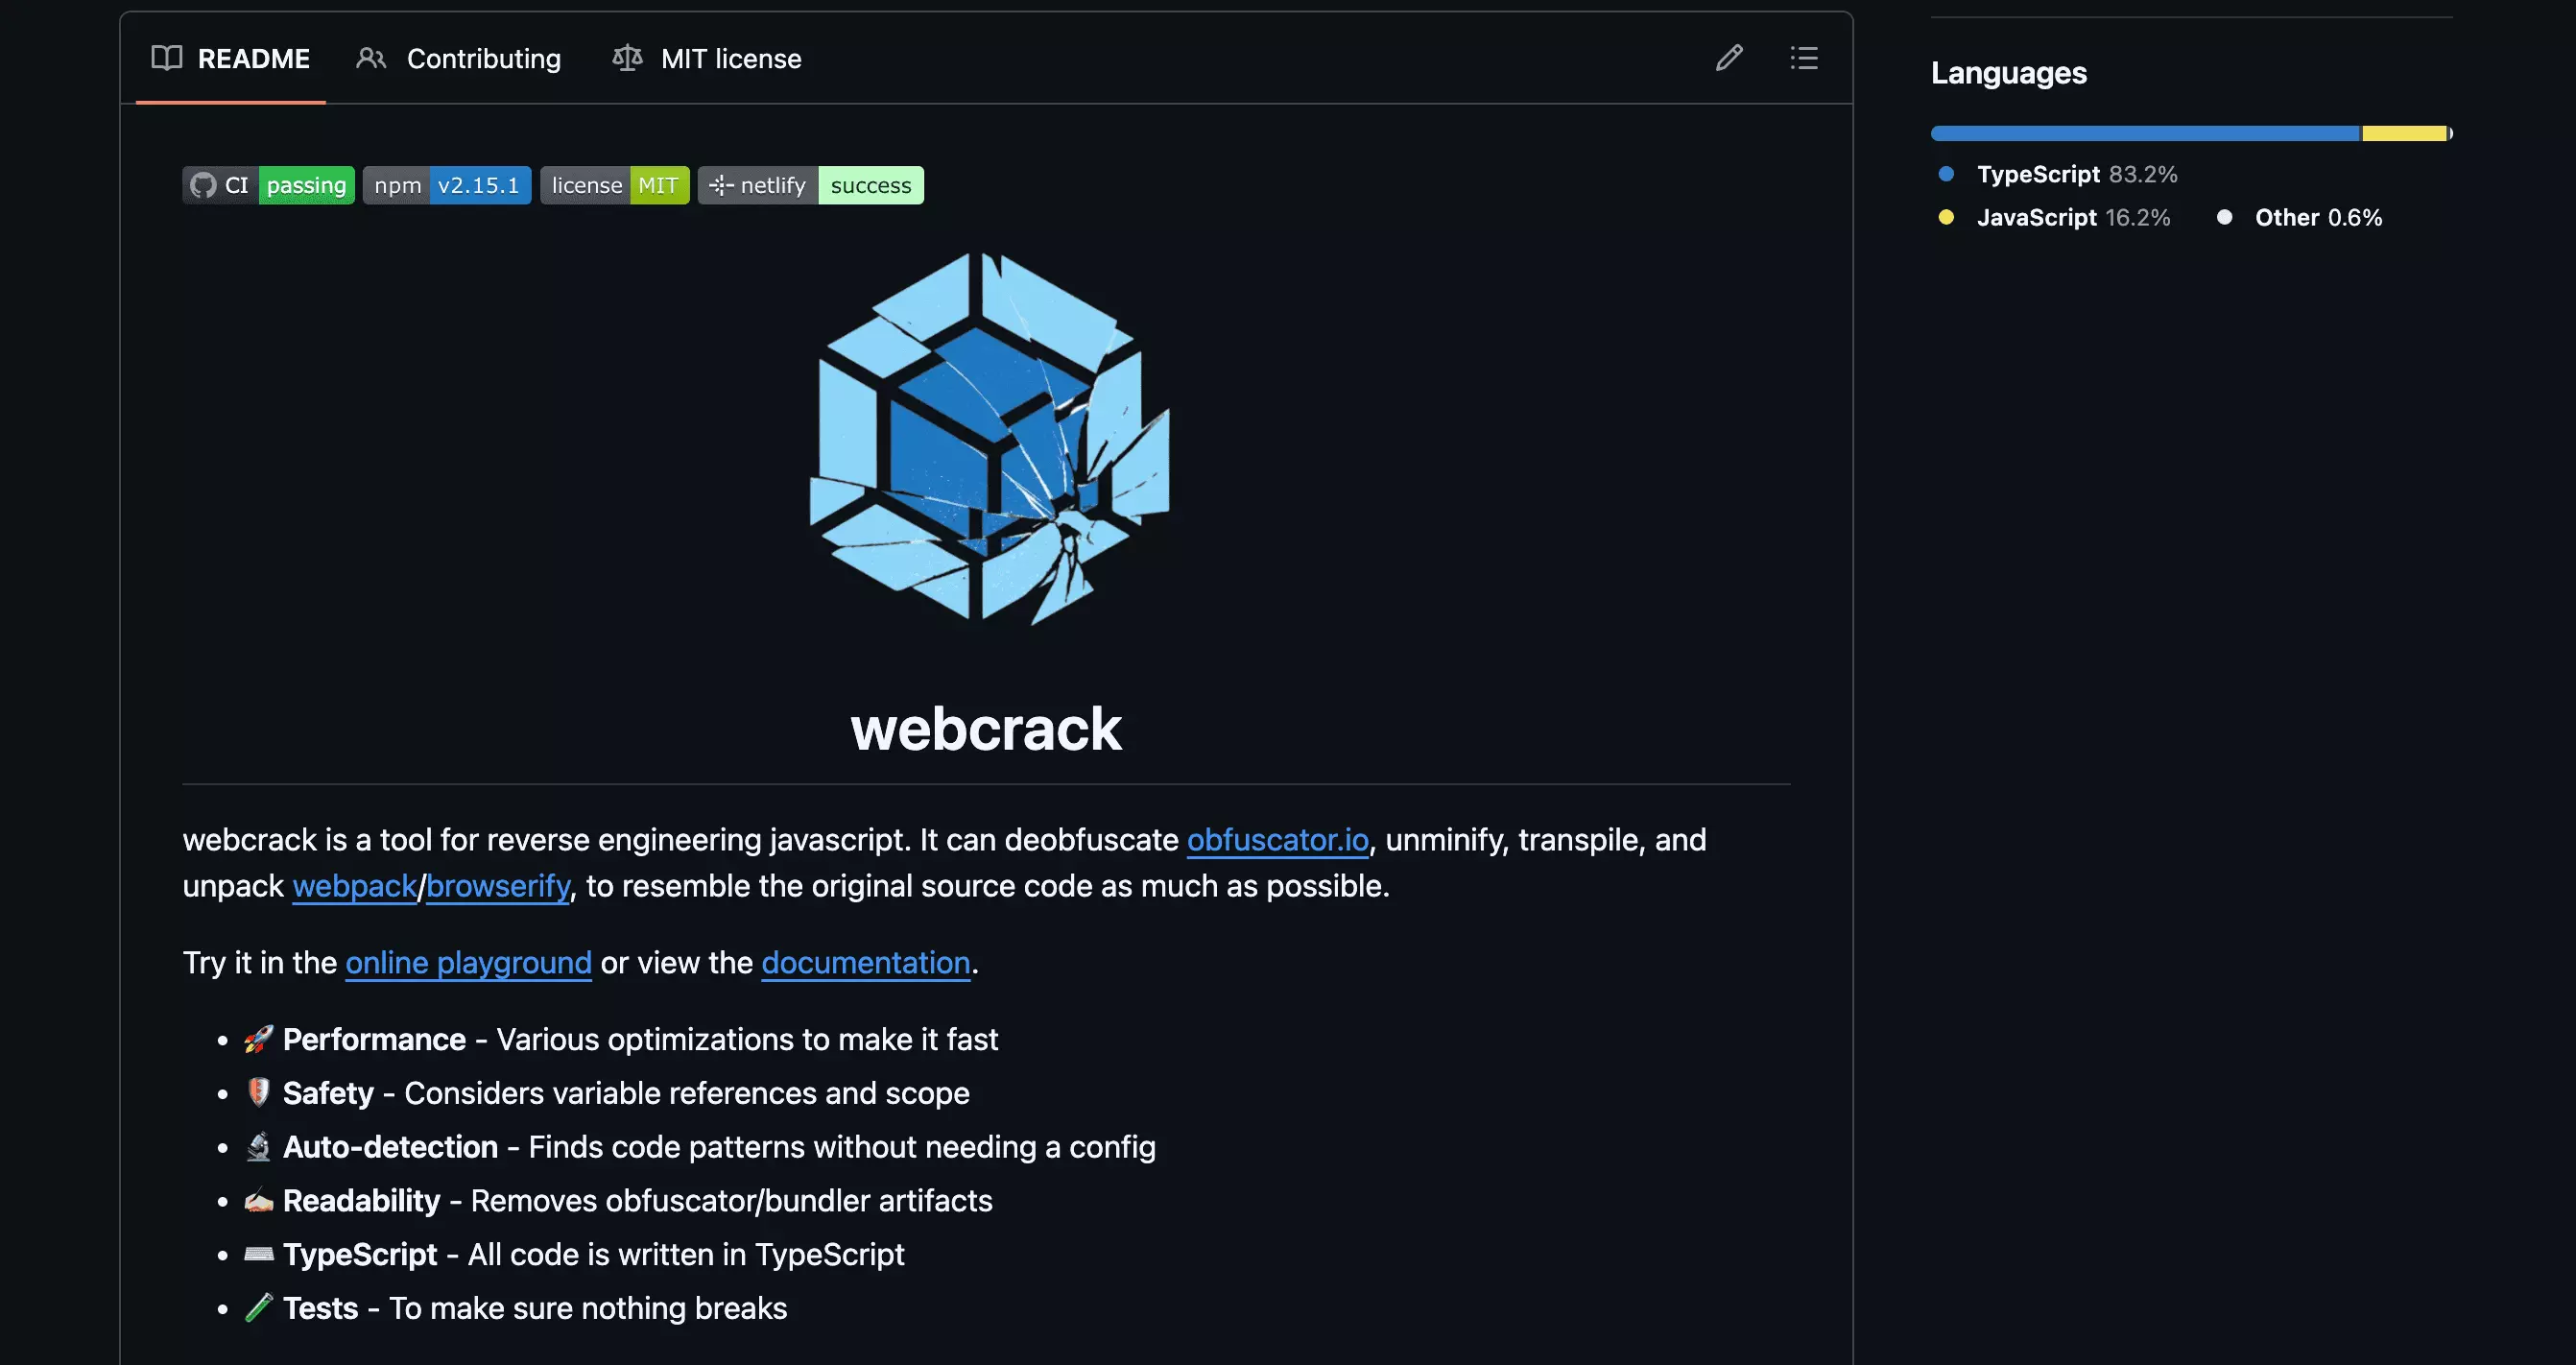
Task: Select the README tab
Action: click(255, 58)
